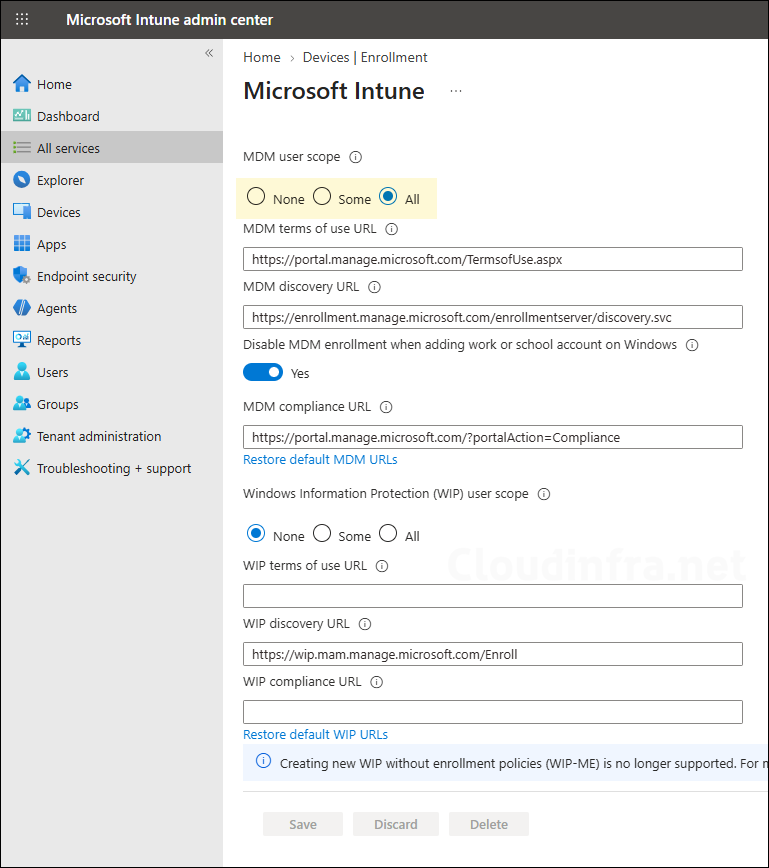This screenshot has width=769, height=868.
Task: Select None for WIP user scope
Action: click(256, 534)
